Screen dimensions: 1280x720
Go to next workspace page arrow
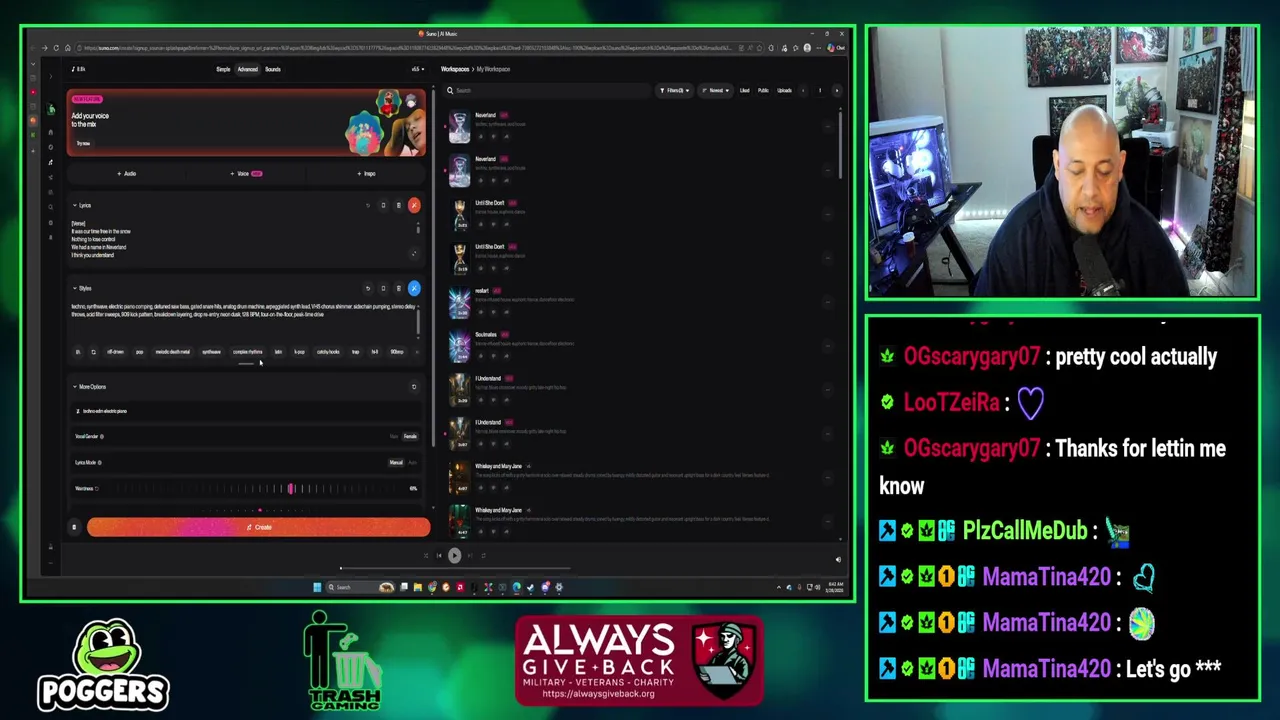[837, 91]
